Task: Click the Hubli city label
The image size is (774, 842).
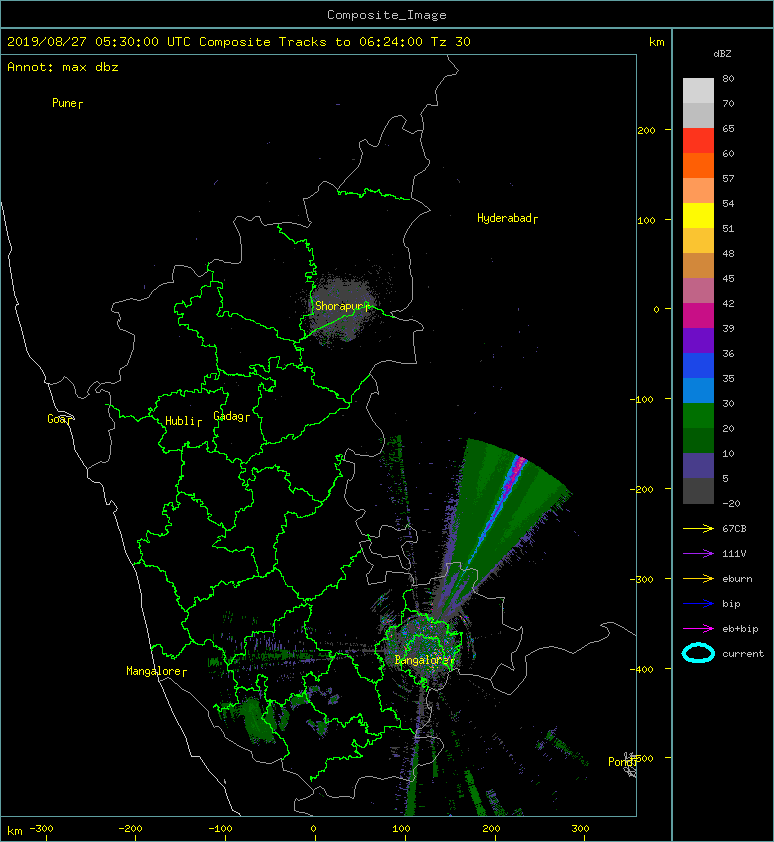Action: click(180, 421)
